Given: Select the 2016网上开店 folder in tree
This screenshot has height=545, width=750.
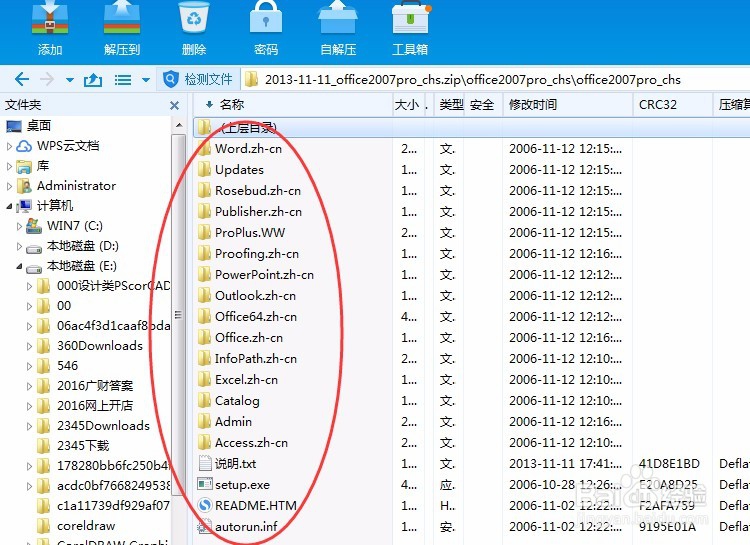Looking at the screenshot, I should click(x=95, y=405).
